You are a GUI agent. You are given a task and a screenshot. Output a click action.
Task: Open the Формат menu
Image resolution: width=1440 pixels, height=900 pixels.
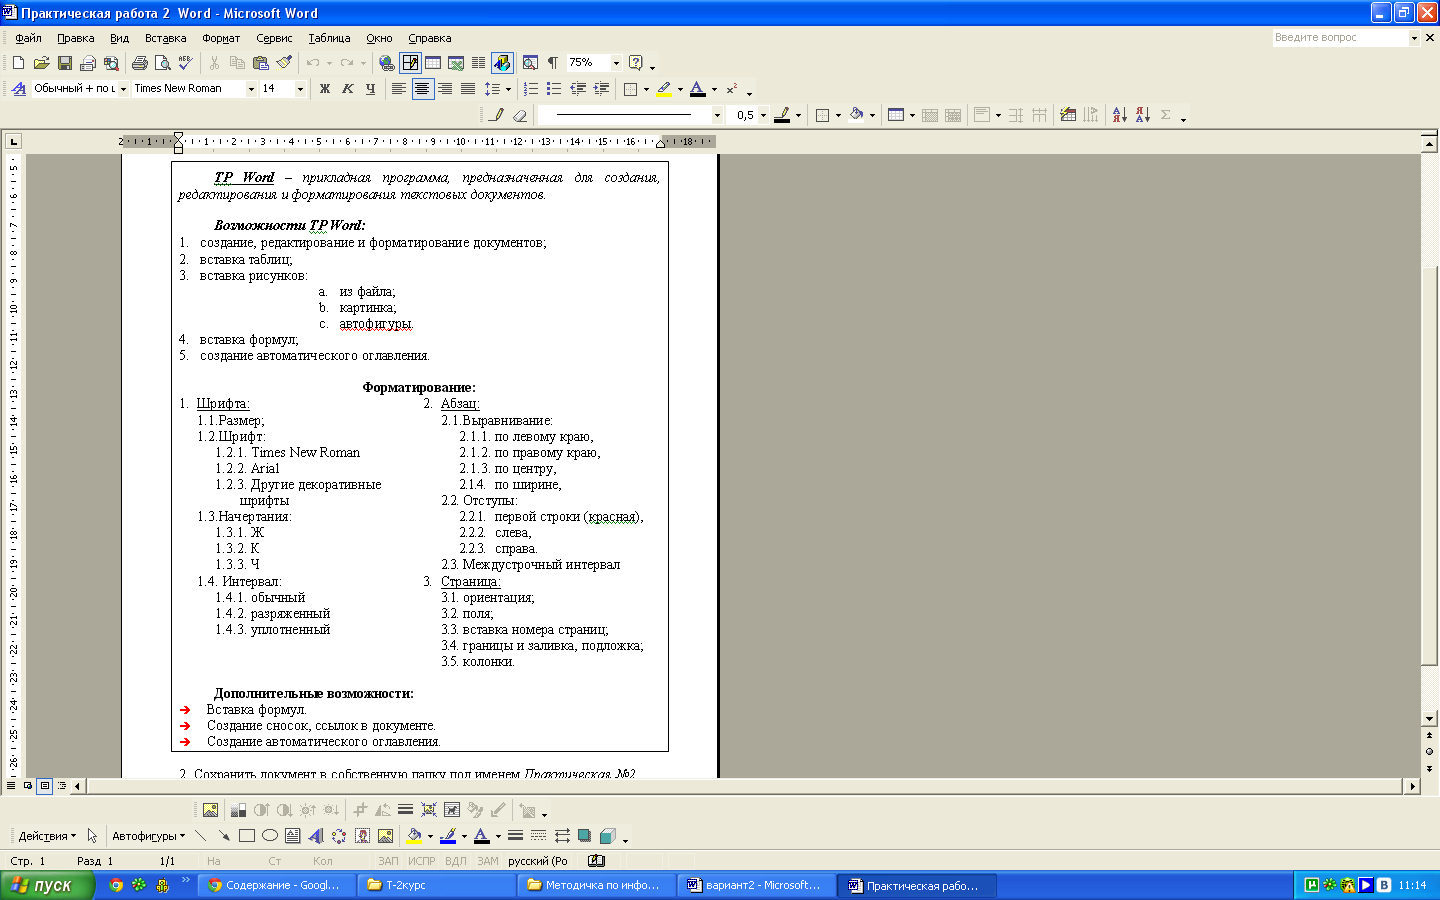[220, 38]
